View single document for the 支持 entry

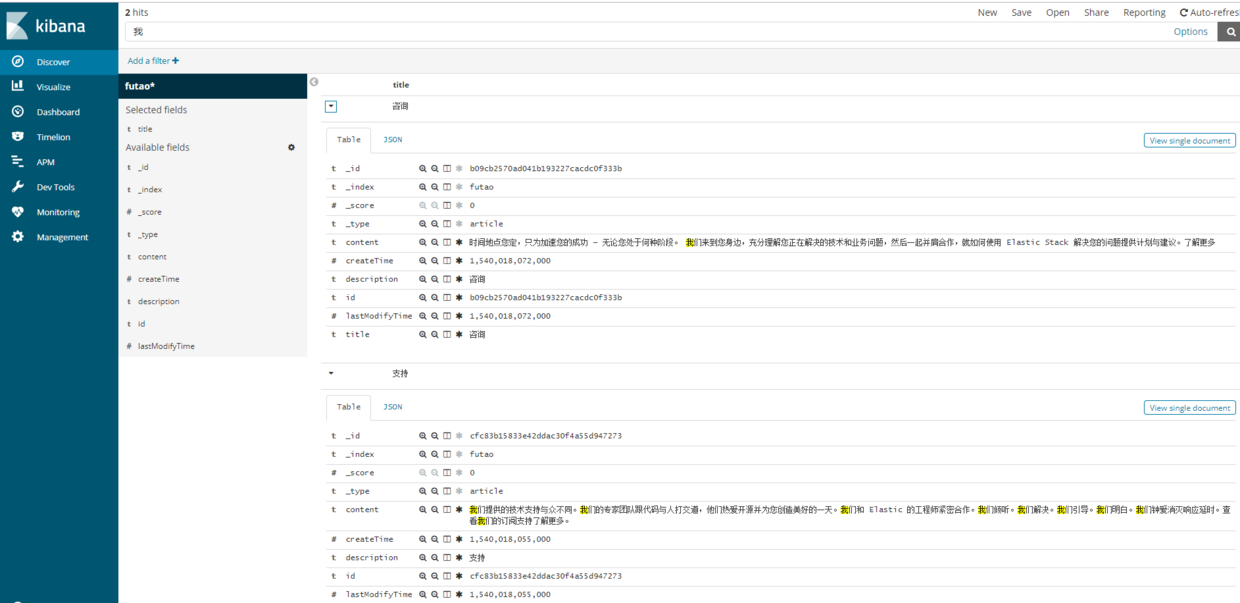pos(1190,408)
